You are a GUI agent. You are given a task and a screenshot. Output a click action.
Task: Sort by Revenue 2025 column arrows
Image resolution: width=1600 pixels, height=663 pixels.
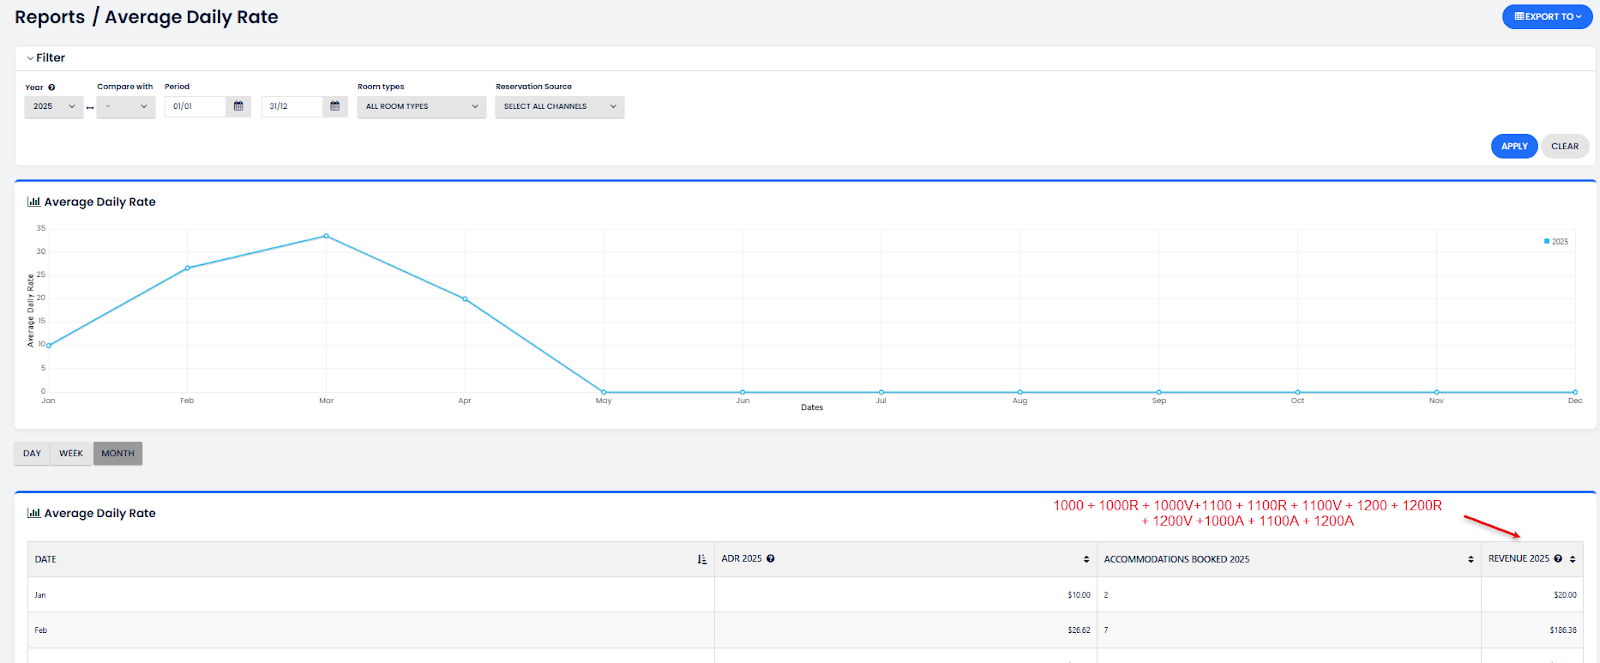coord(1573,559)
